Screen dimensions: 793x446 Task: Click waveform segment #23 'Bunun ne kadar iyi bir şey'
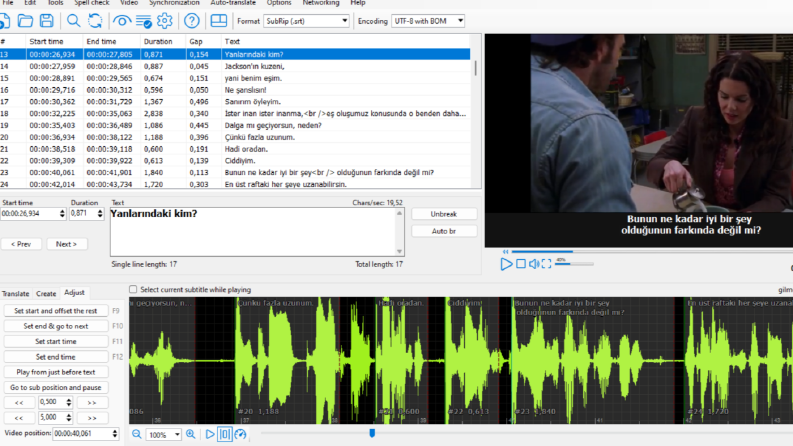click(593, 360)
